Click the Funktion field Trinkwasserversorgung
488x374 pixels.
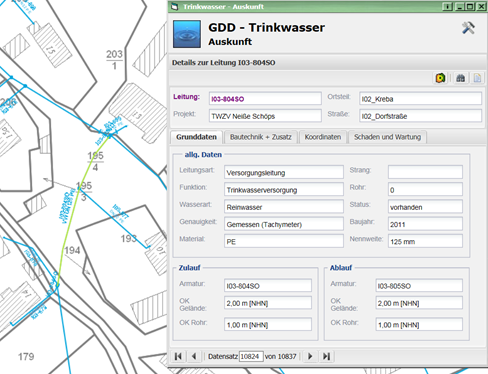click(x=284, y=190)
